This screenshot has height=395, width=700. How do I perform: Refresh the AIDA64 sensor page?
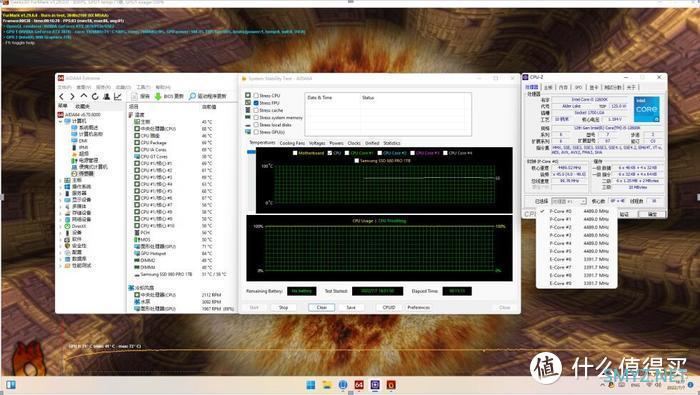(x=95, y=96)
